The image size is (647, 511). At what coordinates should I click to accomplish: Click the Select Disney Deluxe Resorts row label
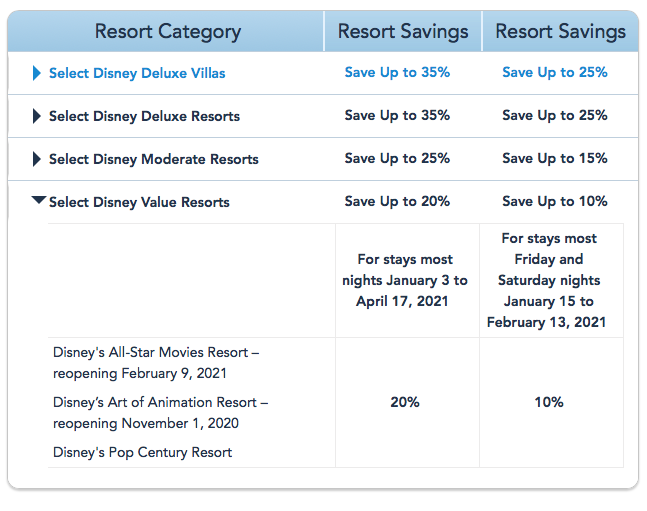[x=144, y=116]
